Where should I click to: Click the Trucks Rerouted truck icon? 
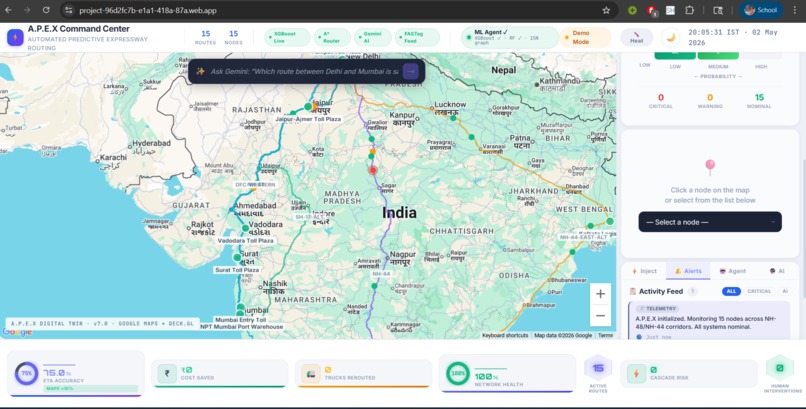(311, 374)
